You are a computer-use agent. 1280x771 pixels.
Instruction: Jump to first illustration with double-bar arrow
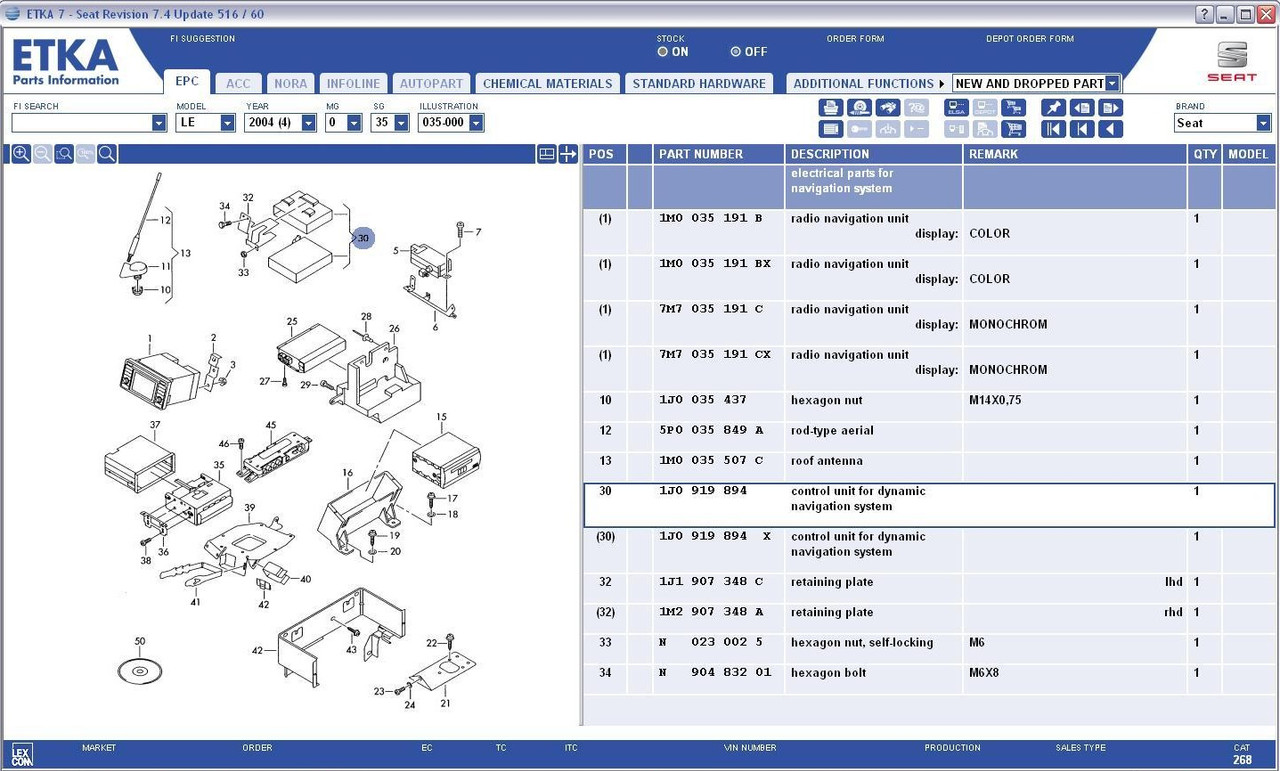point(1053,129)
